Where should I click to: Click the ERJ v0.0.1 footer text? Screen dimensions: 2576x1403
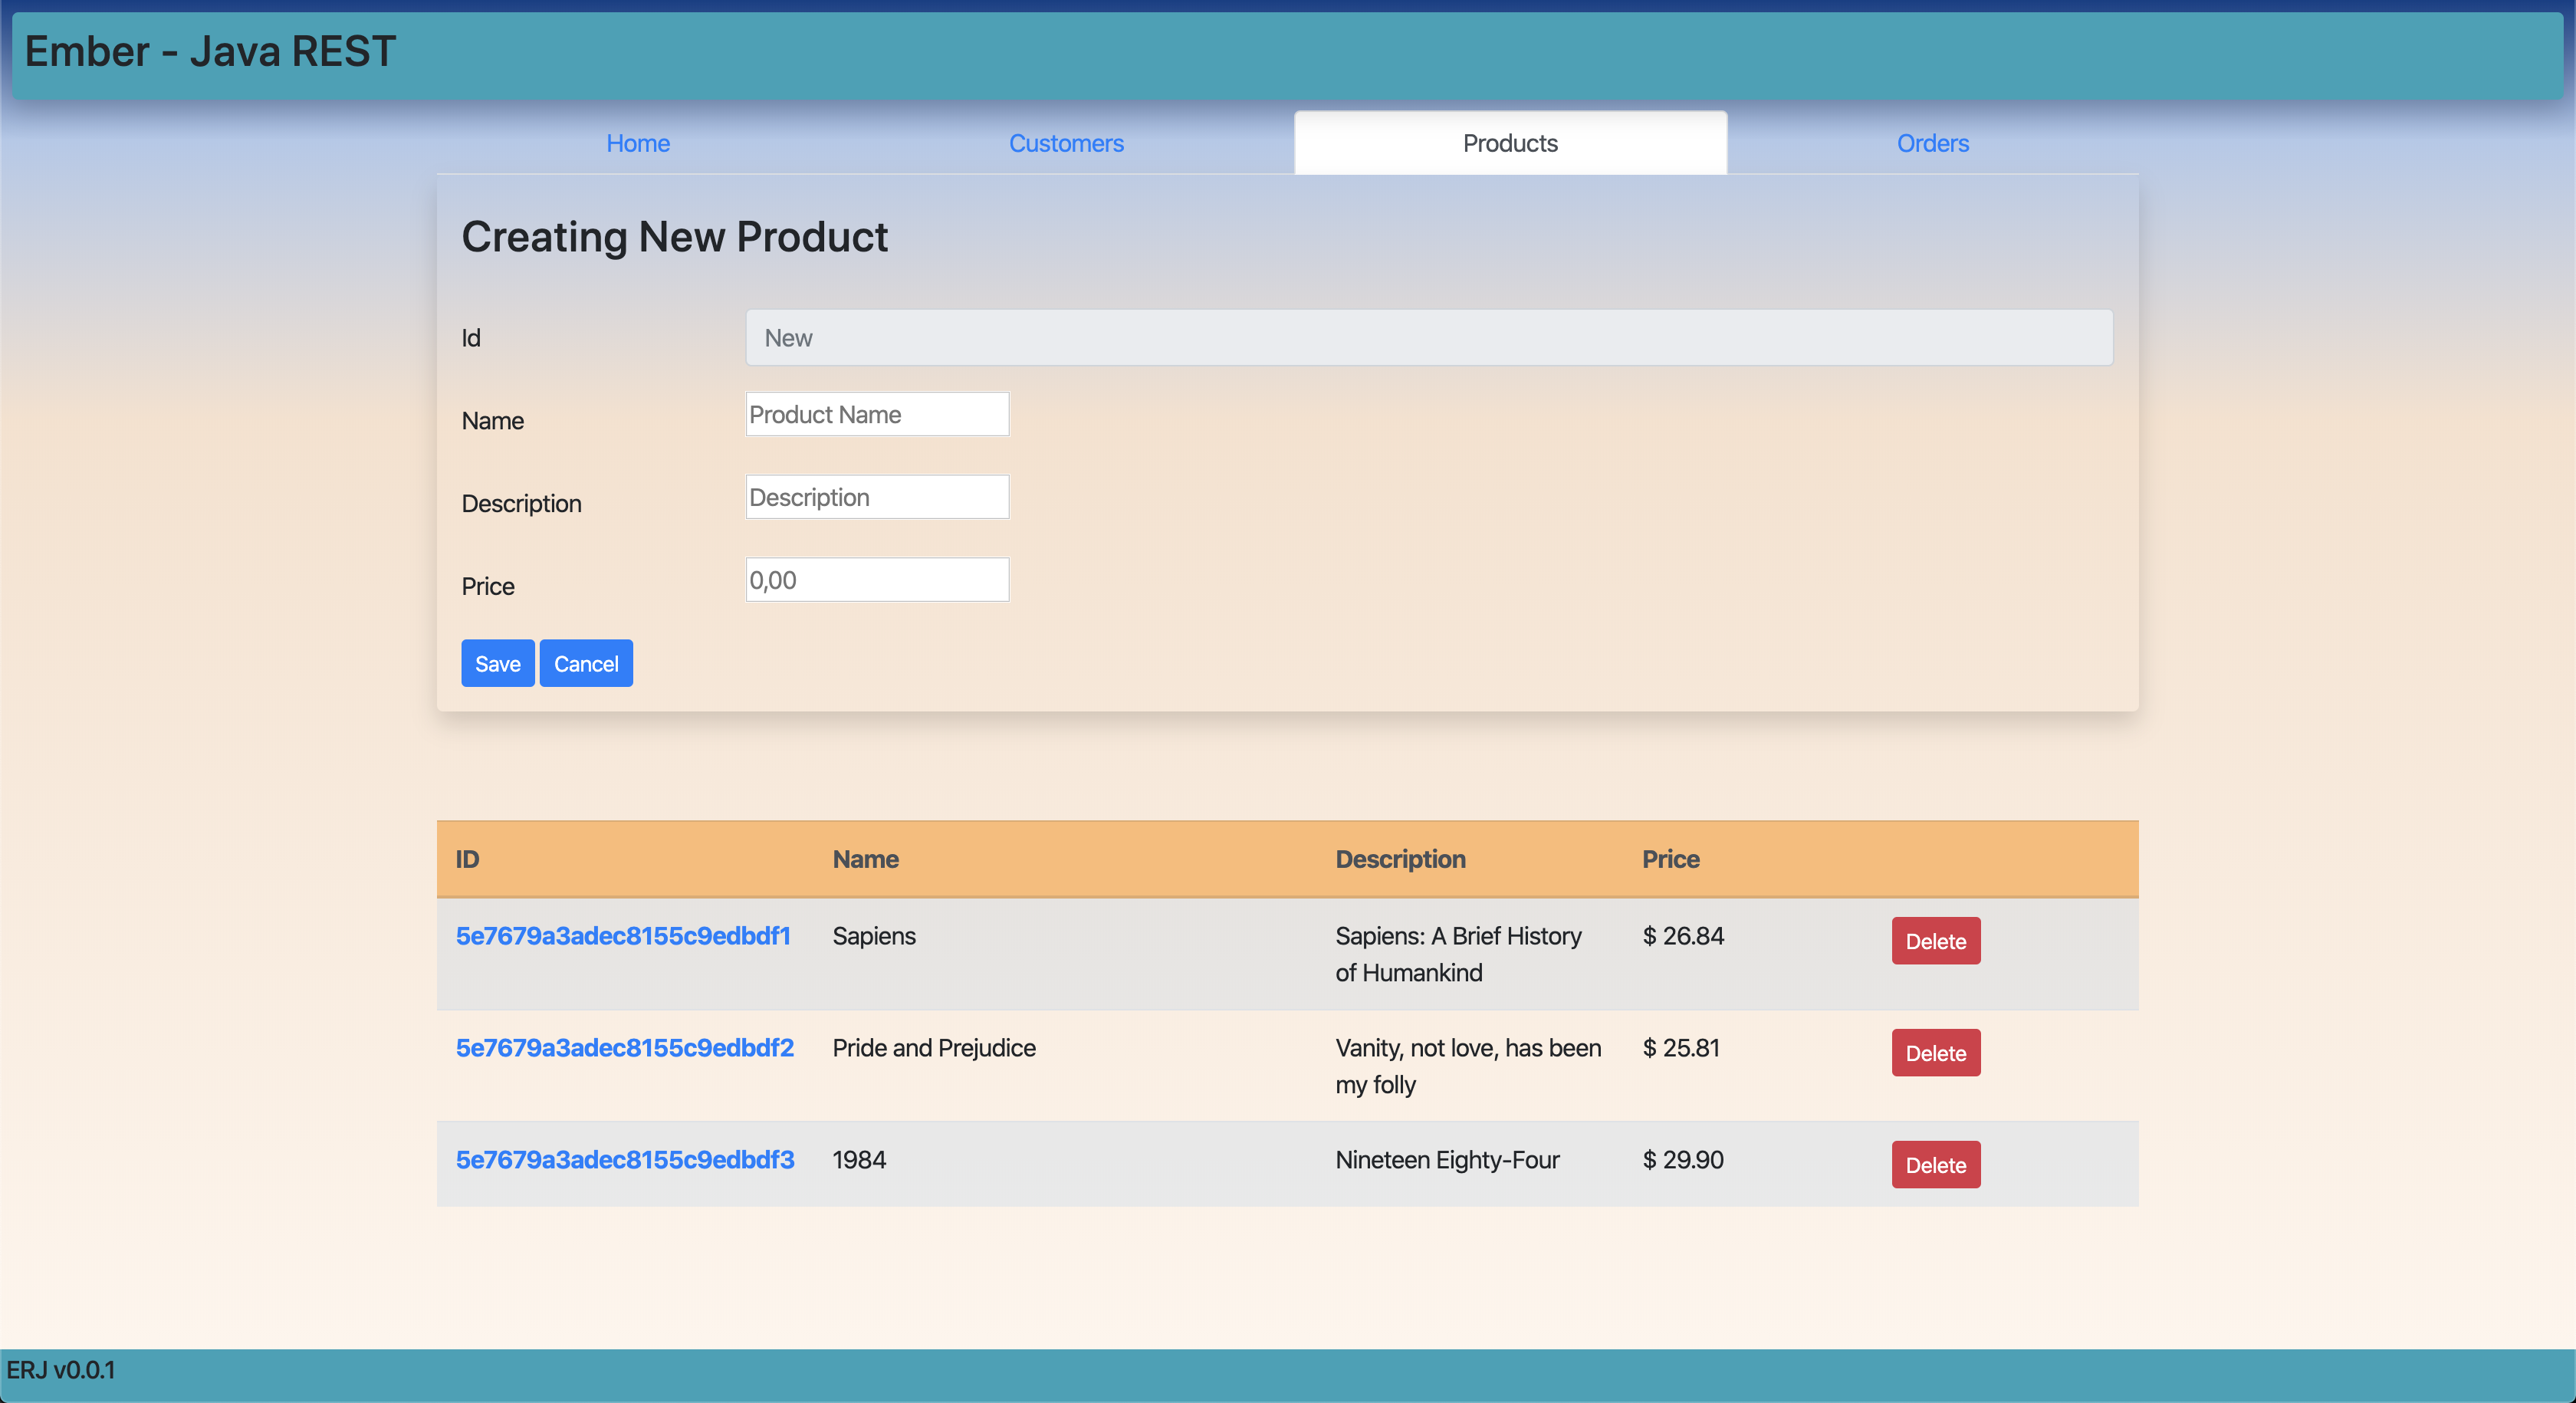pyautogui.click(x=61, y=1370)
